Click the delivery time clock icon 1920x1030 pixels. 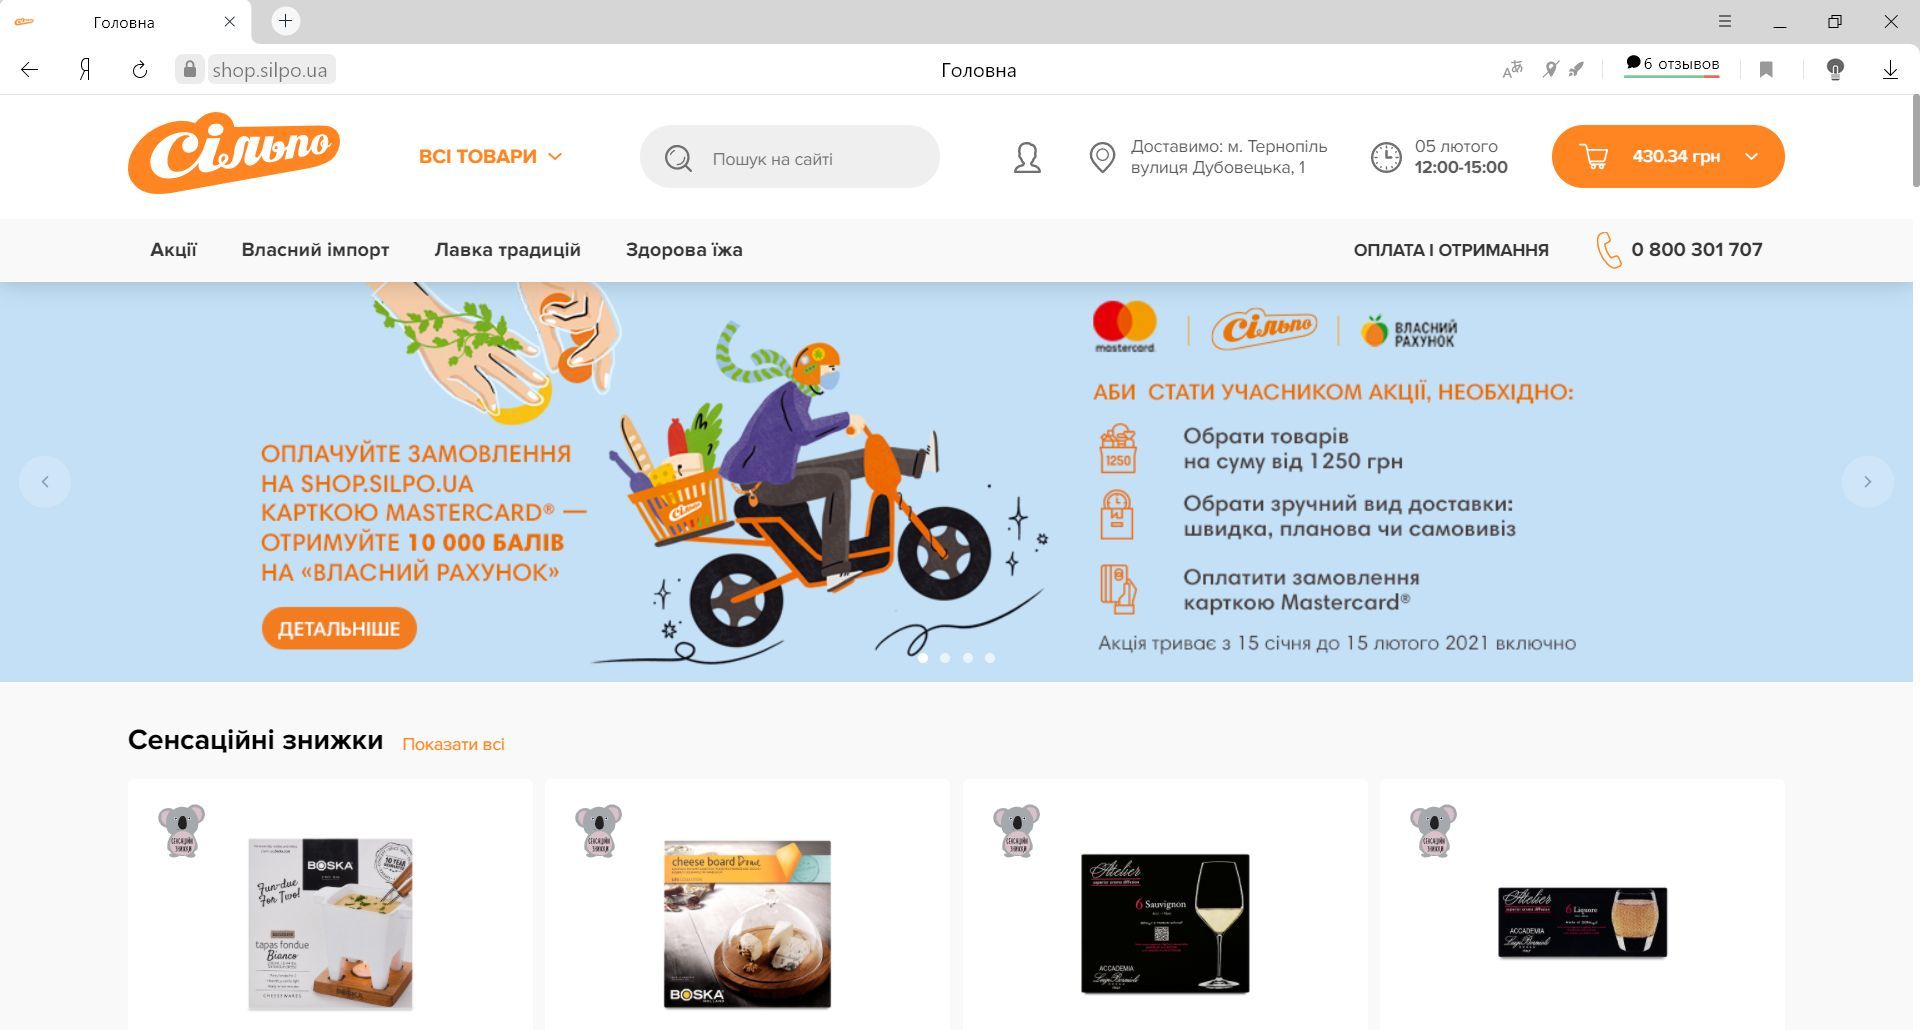pos(1386,157)
